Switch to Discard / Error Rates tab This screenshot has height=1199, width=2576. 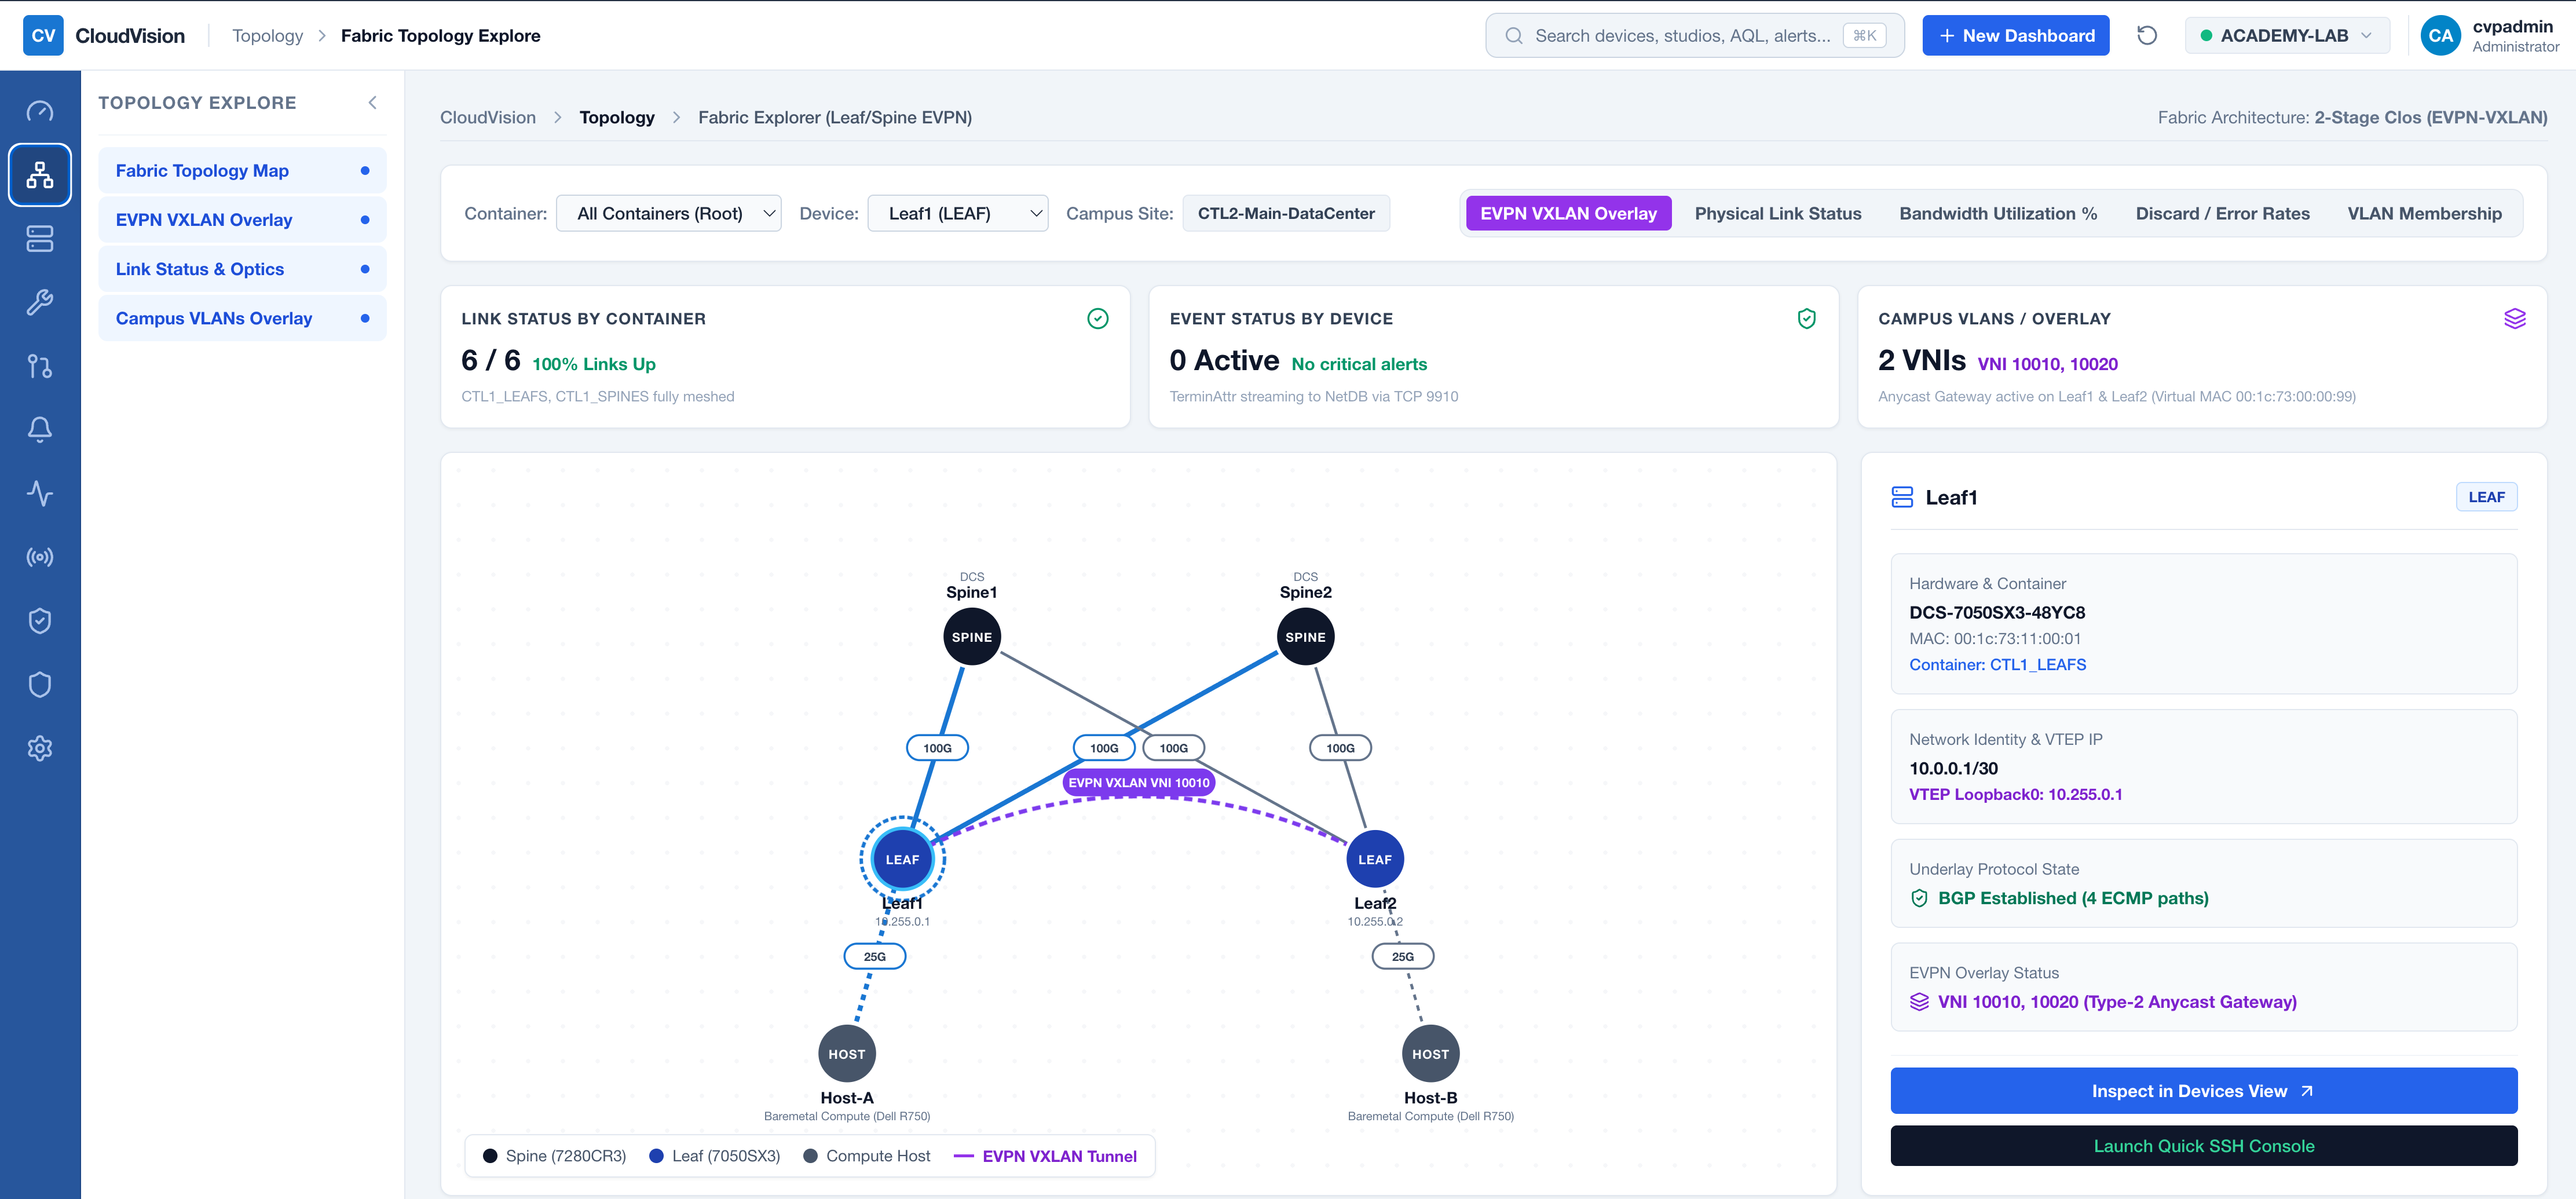click(x=2222, y=214)
